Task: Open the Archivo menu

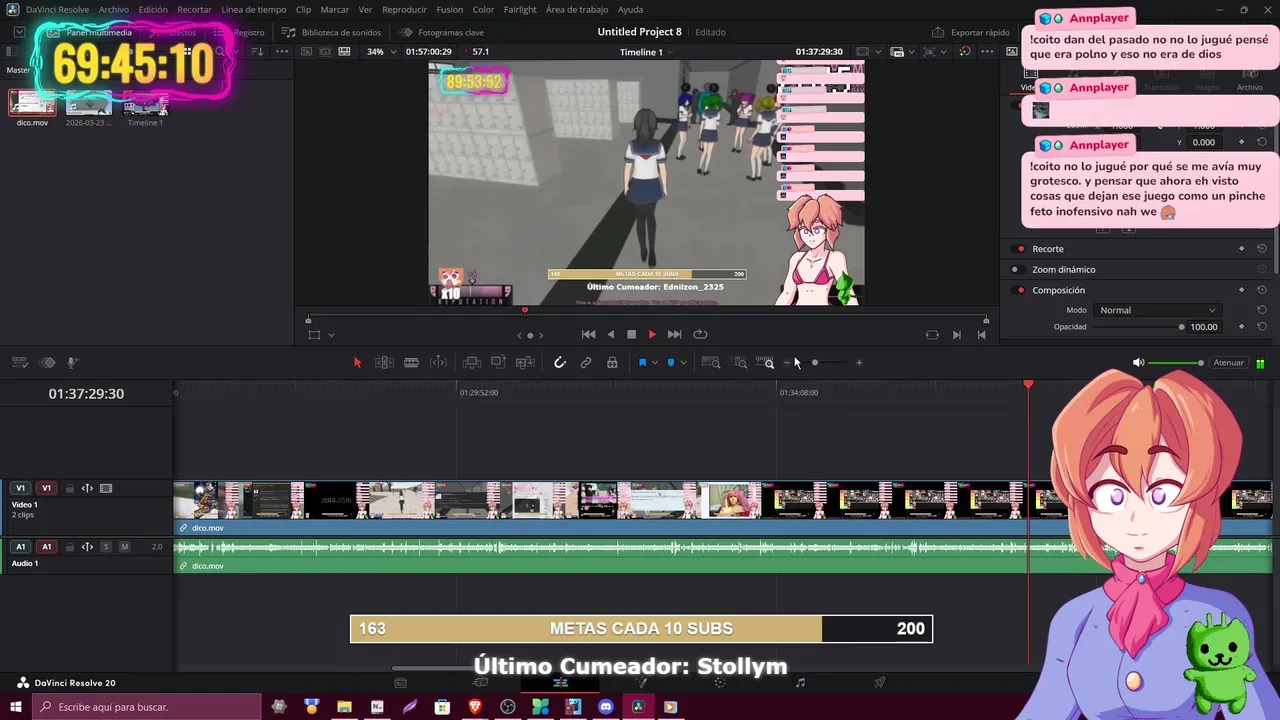Action: coord(113,9)
